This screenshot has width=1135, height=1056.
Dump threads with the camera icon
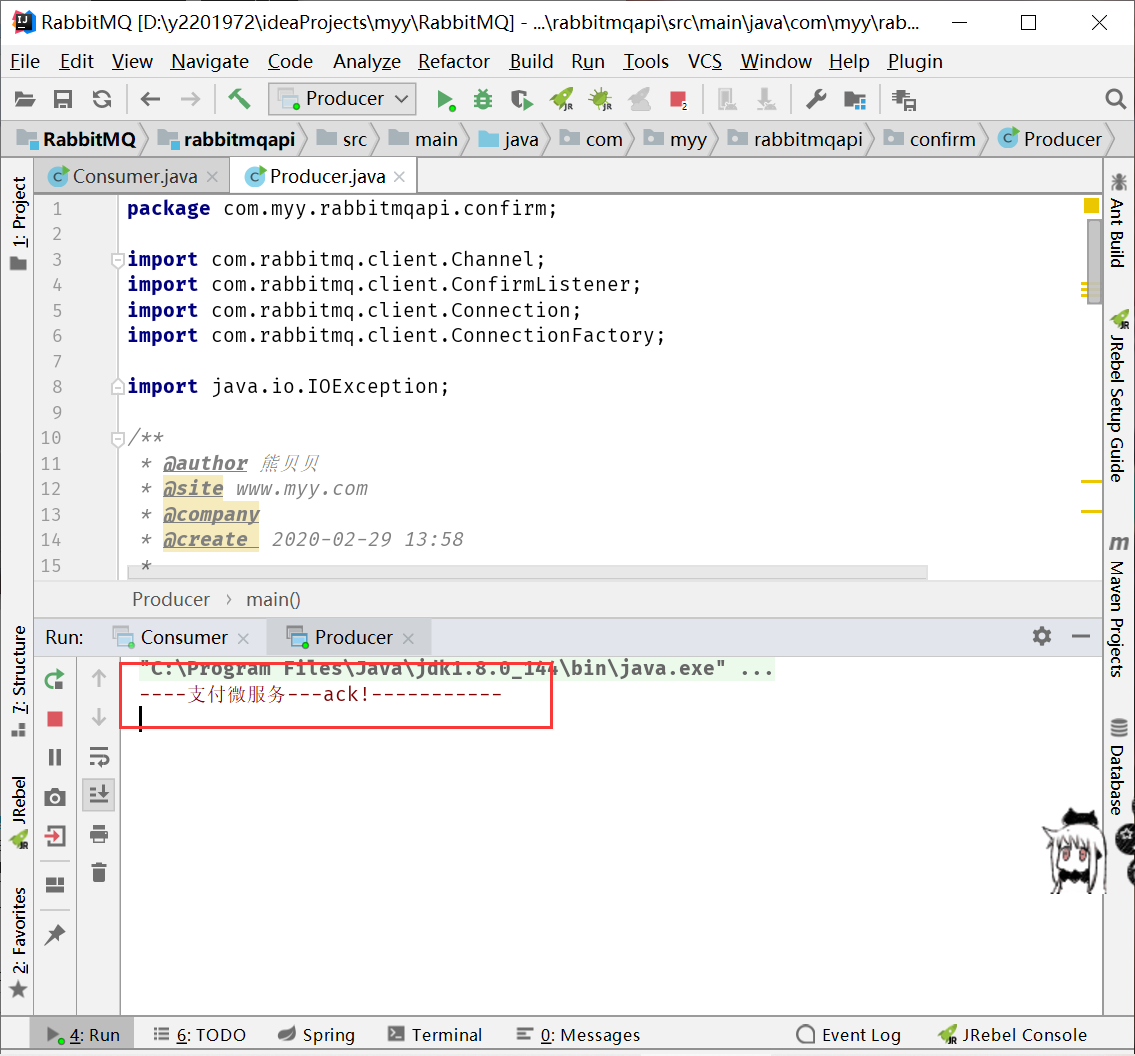(x=55, y=797)
